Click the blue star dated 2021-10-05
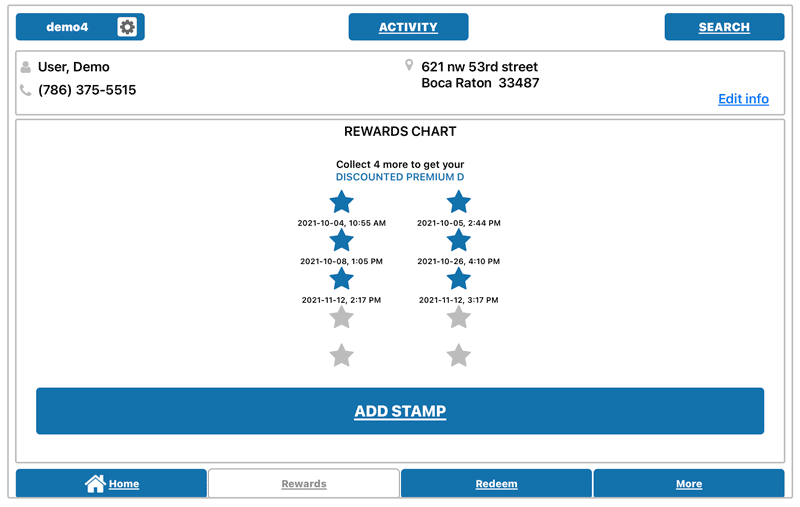The width and height of the screenshot is (800, 507). tap(458, 202)
